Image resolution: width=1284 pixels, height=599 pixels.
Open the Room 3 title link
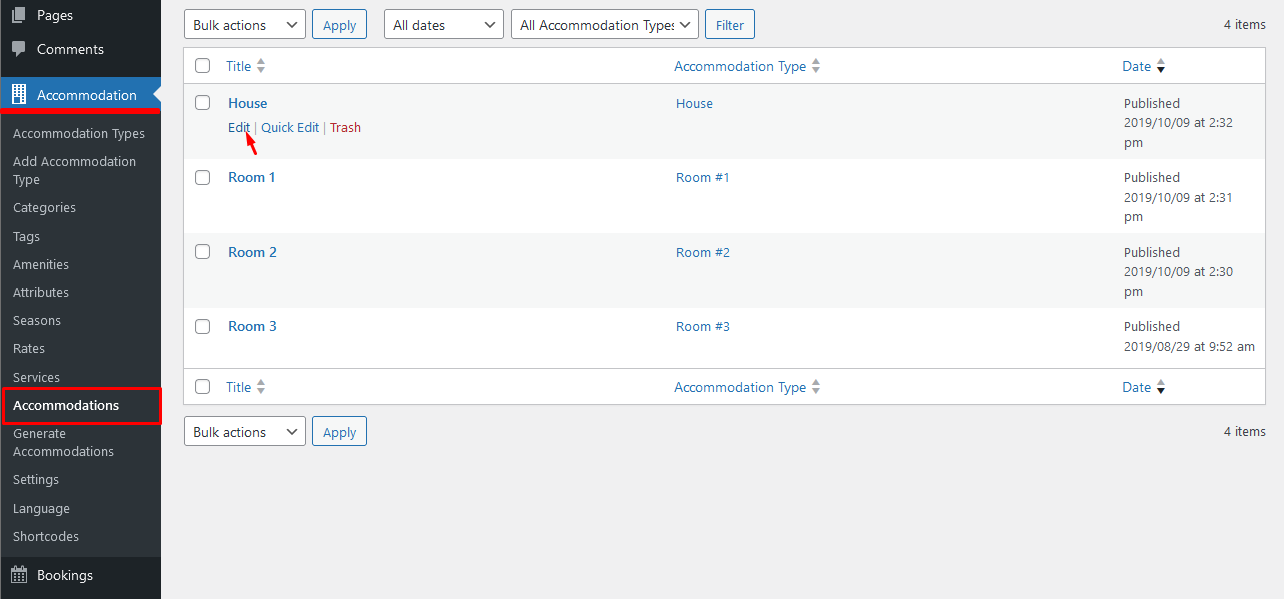253,326
